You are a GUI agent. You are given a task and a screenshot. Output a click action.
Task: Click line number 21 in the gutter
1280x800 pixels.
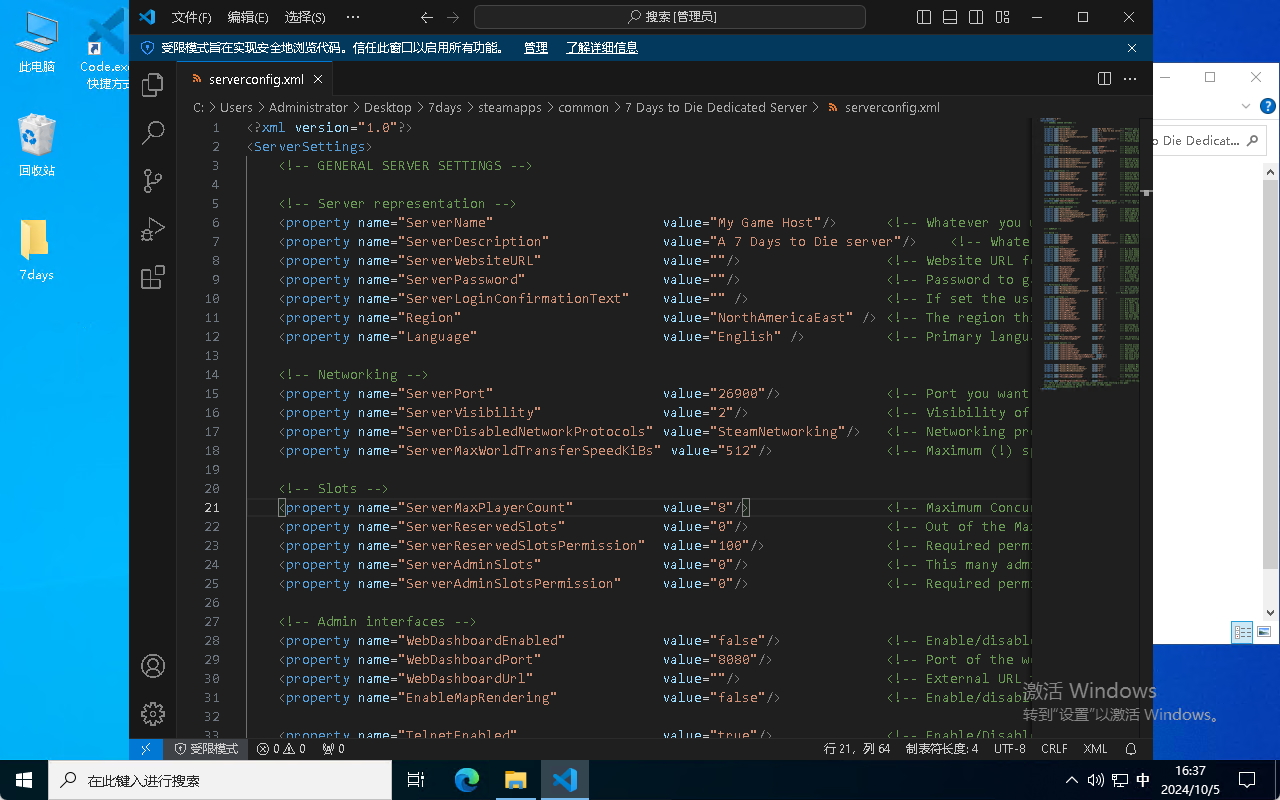pos(212,507)
